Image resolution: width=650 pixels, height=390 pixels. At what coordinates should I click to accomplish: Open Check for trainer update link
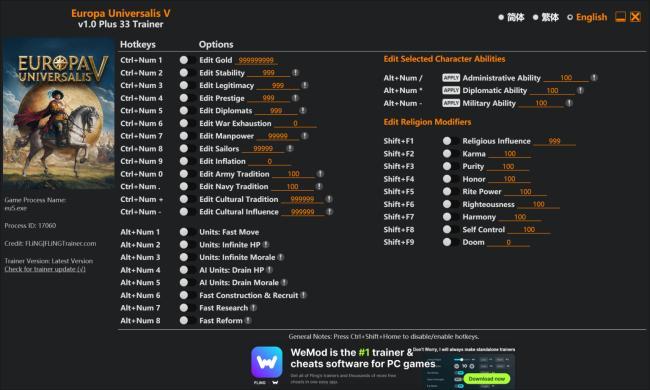tap(45, 269)
